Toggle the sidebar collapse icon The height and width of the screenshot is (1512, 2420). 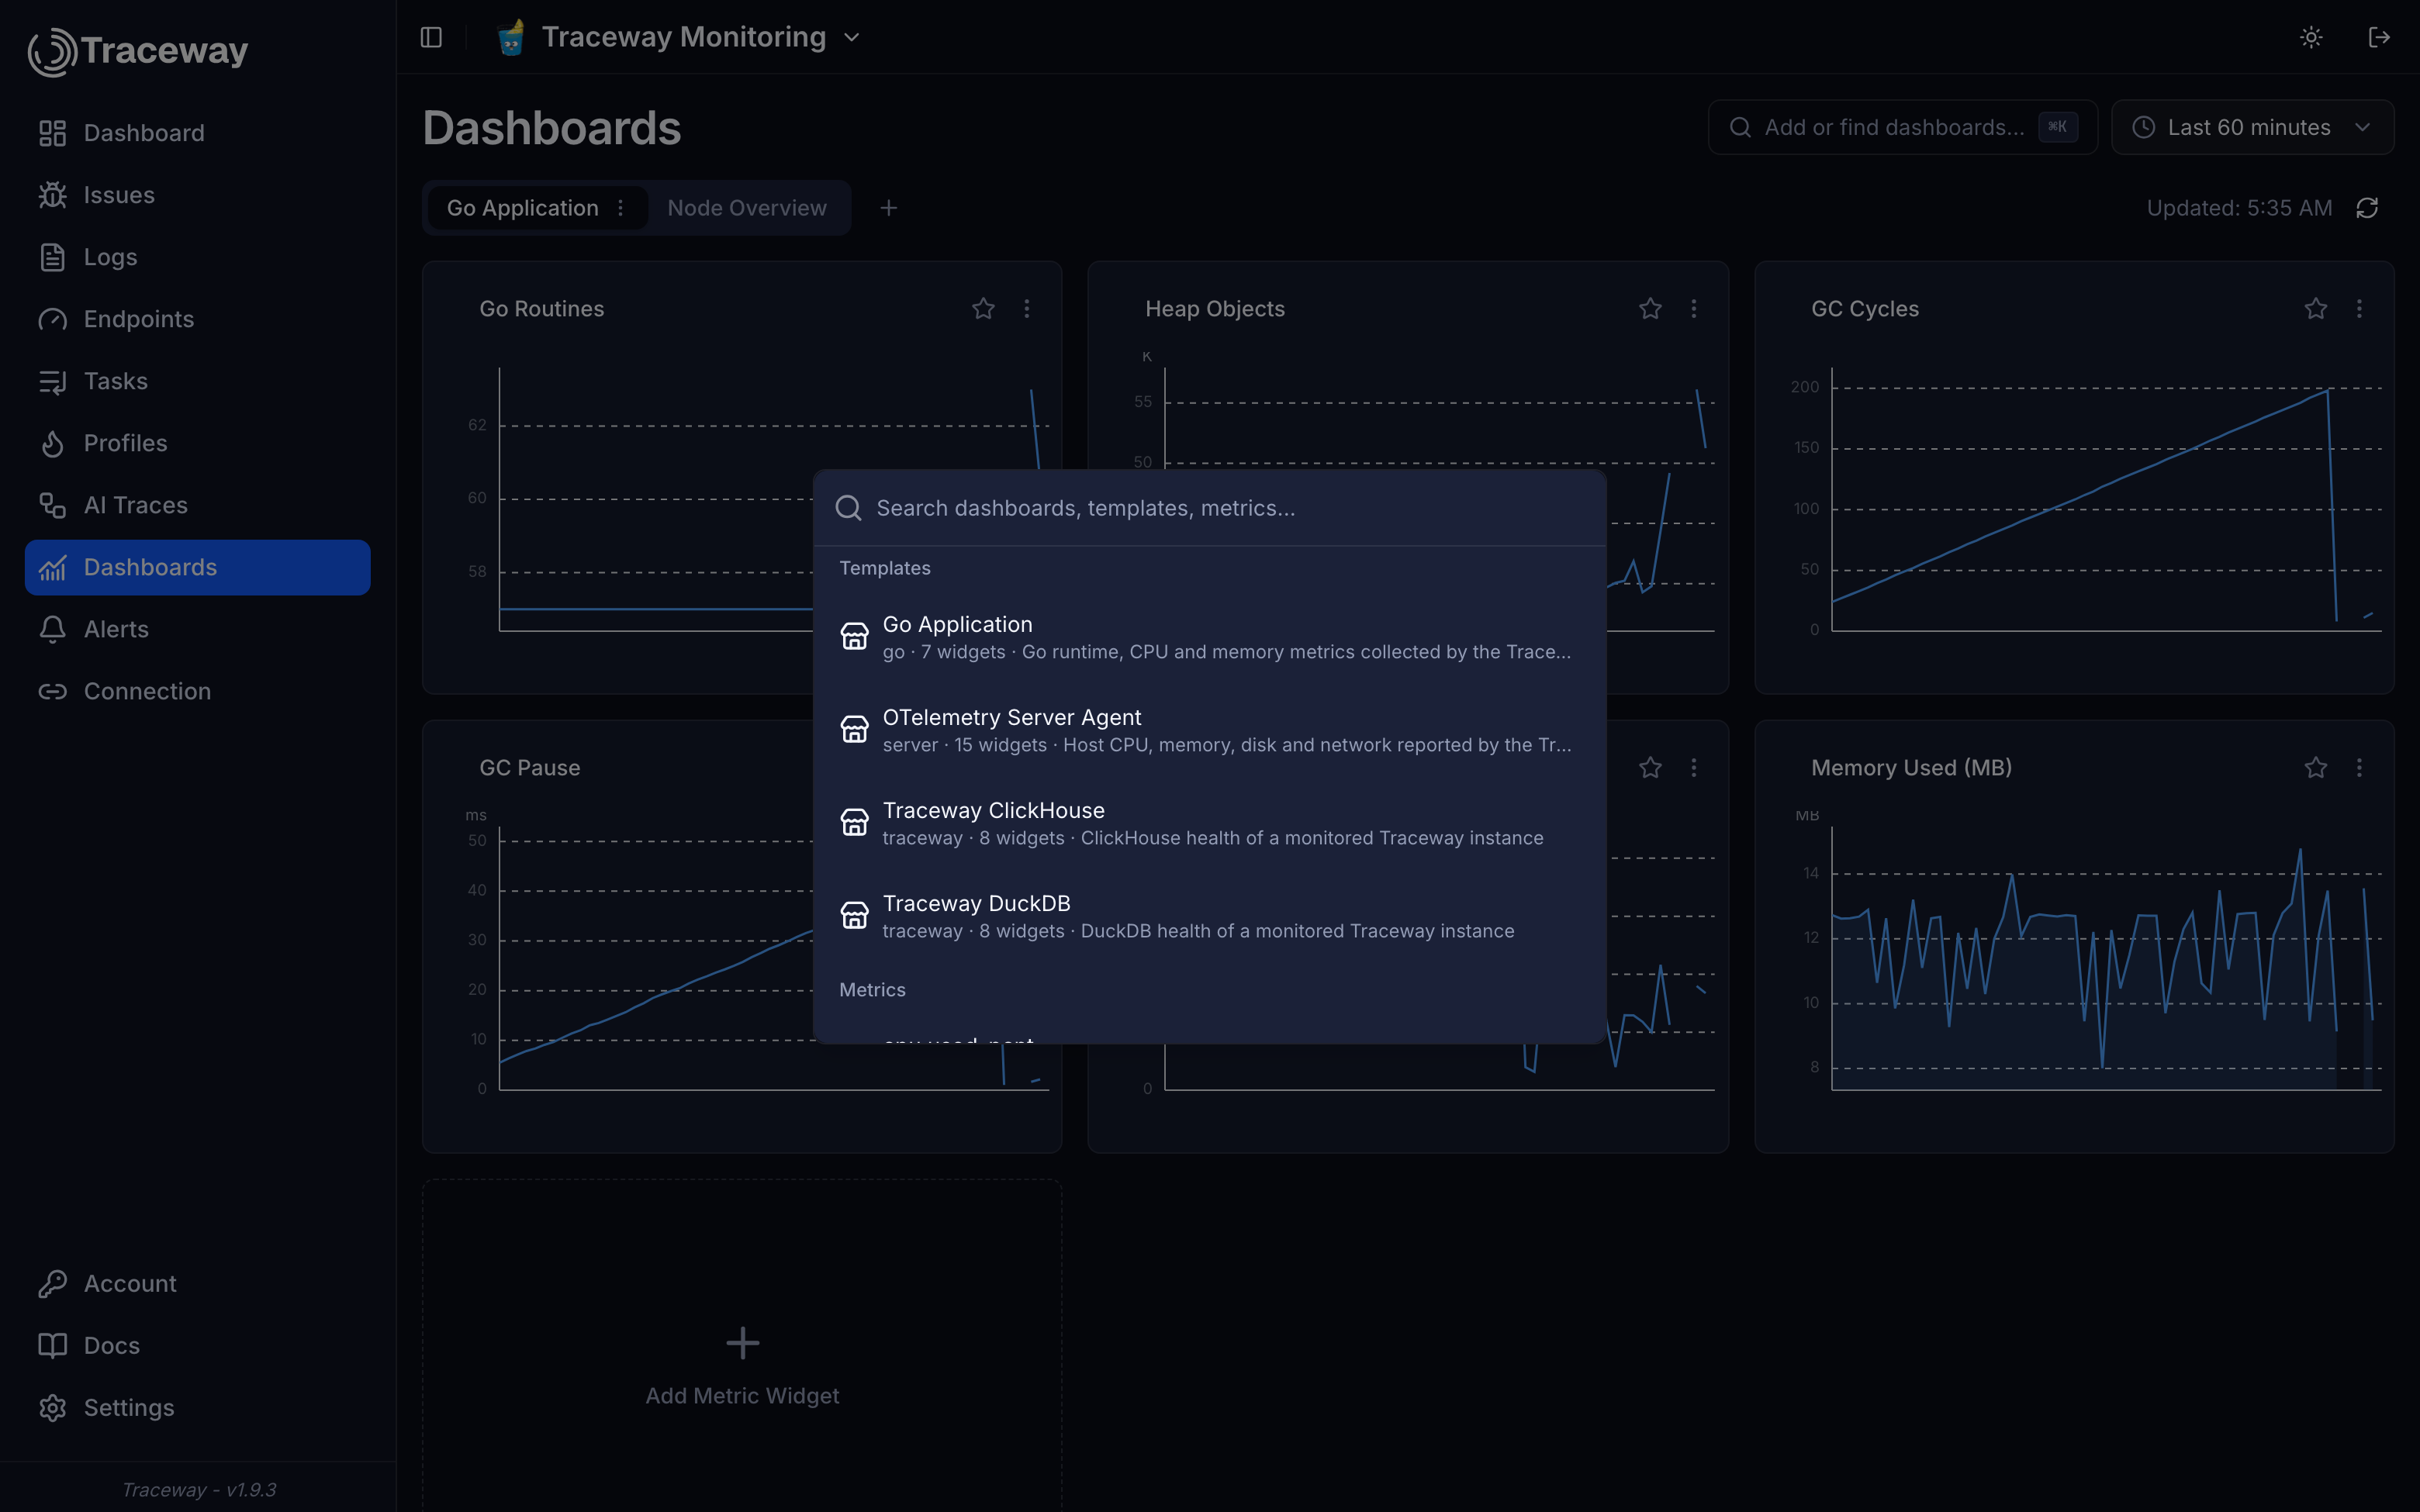tap(431, 37)
